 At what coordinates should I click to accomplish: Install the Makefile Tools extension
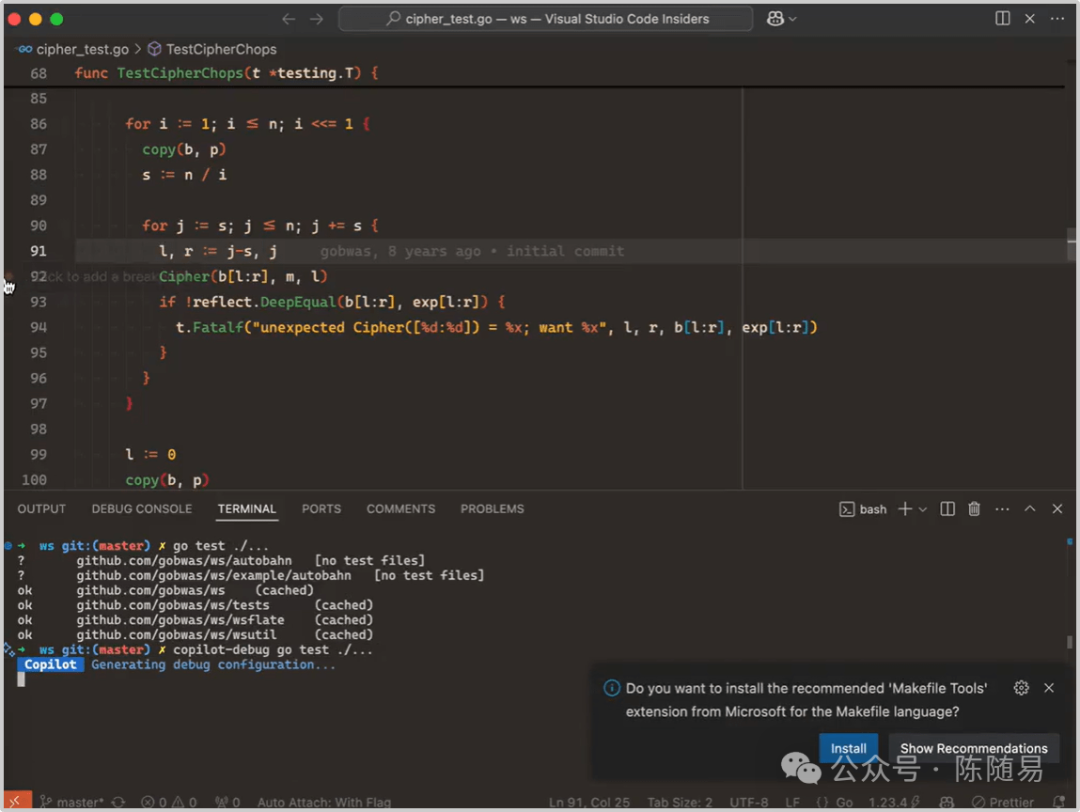849,749
